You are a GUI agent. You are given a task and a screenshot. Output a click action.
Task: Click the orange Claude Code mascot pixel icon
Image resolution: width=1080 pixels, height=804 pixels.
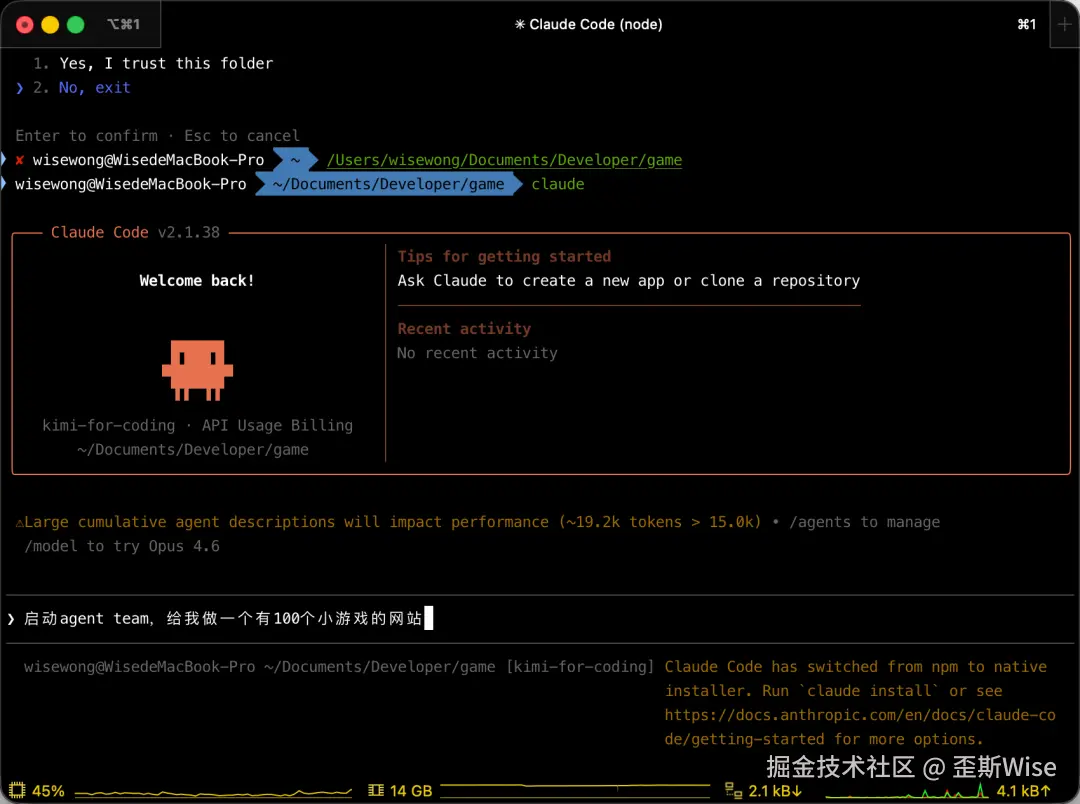197,370
